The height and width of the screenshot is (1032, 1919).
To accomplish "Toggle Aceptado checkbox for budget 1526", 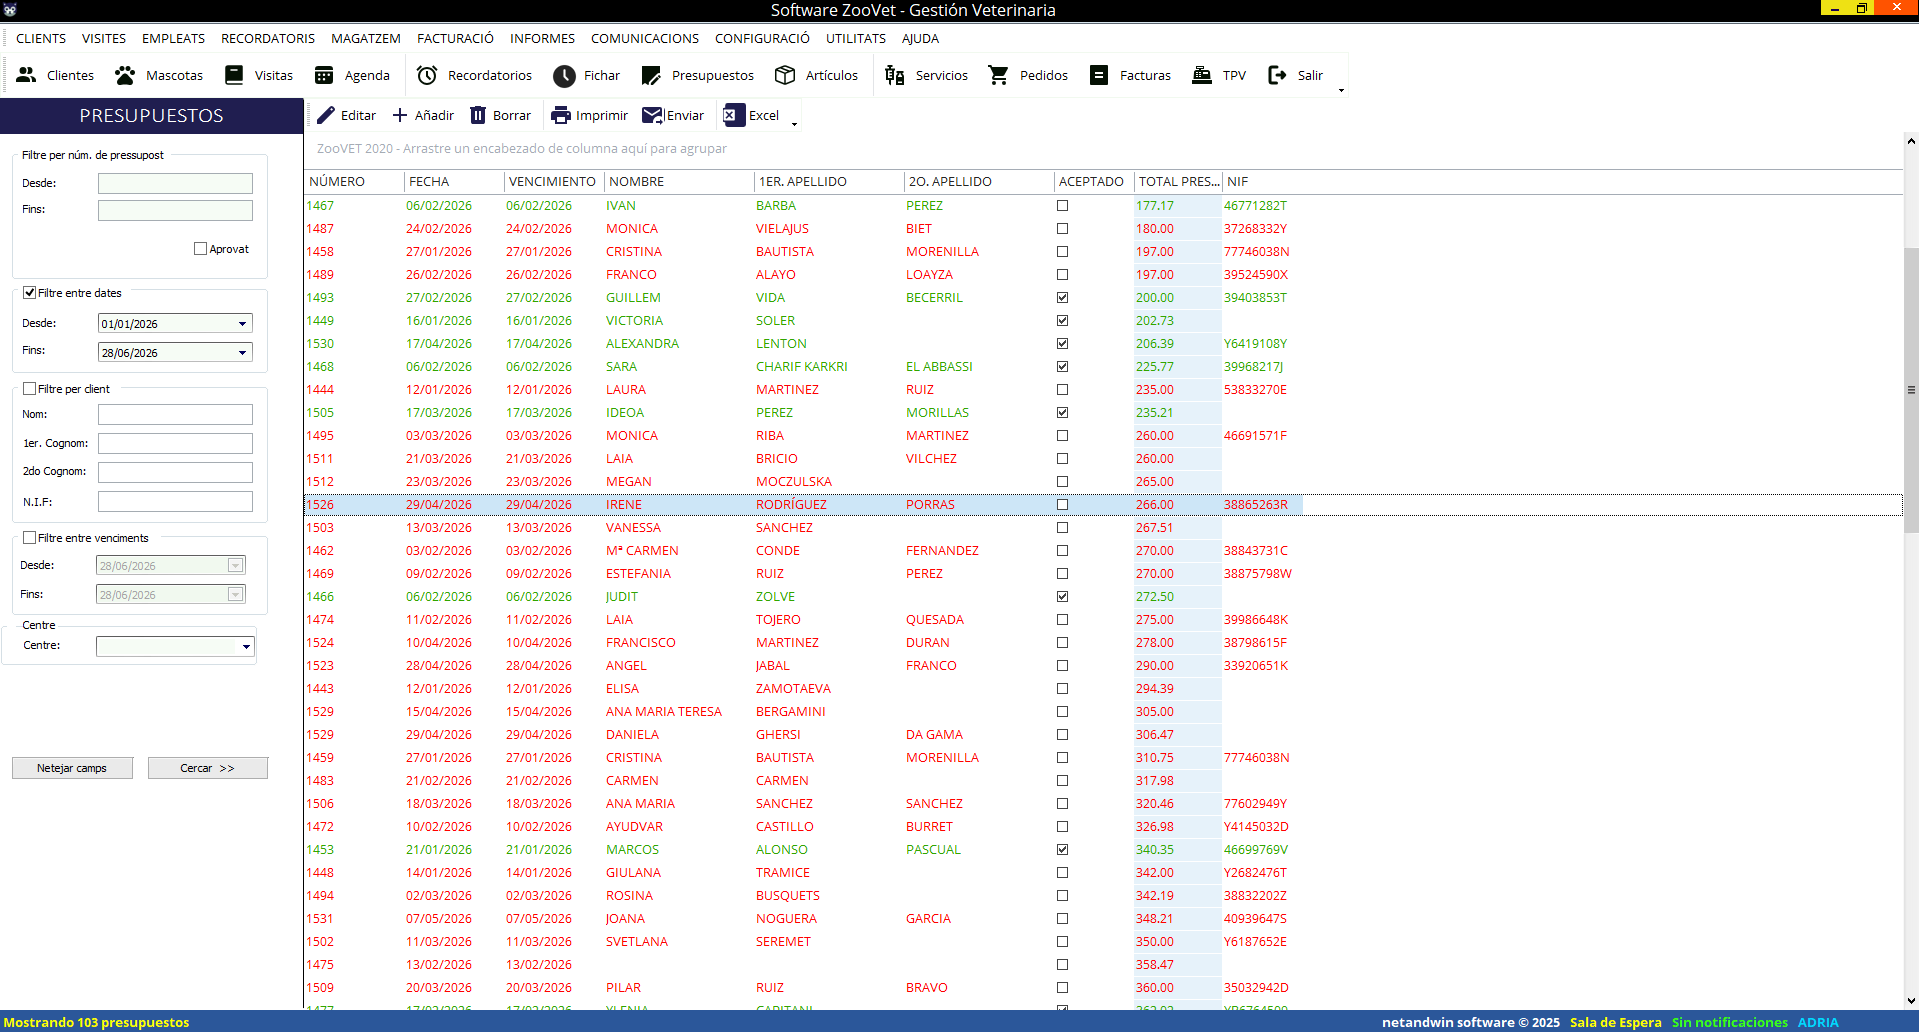I will click(1062, 505).
